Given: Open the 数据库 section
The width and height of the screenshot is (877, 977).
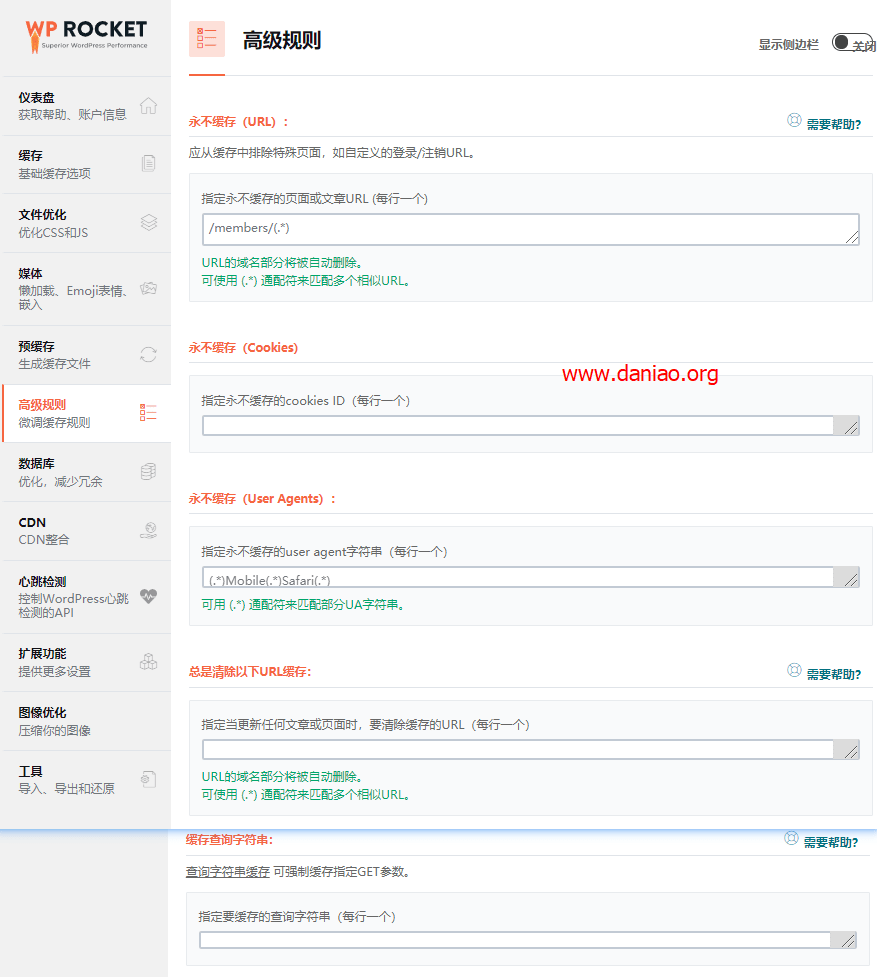Looking at the screenshot, I should 86,472.
